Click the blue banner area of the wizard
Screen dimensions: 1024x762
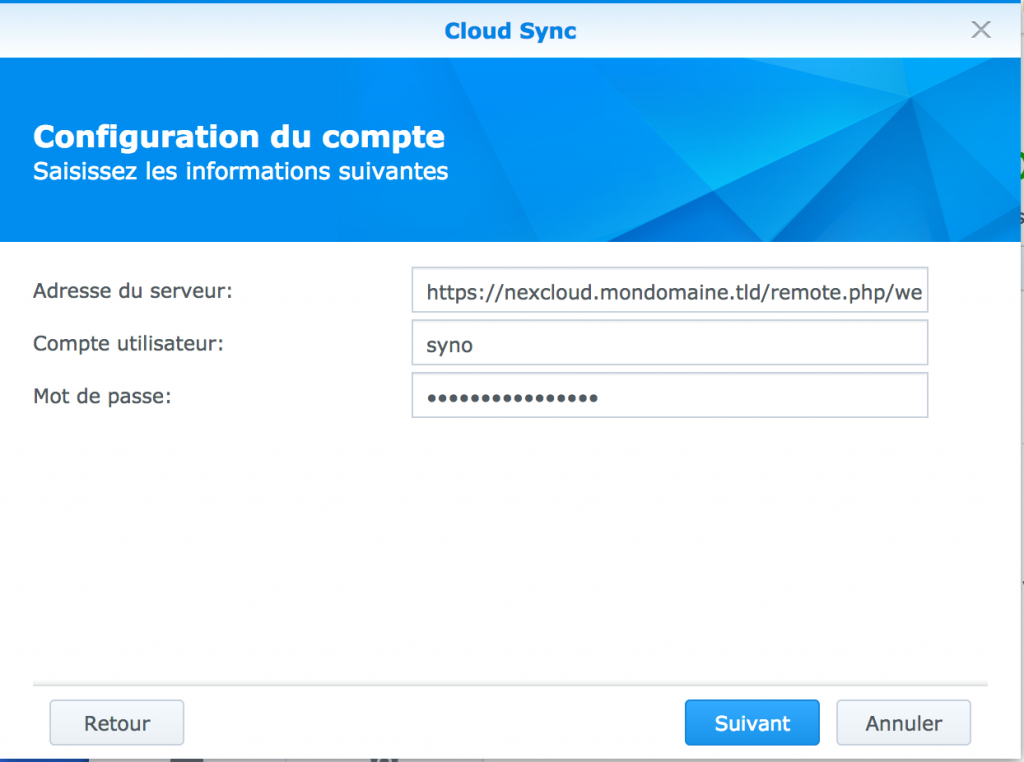[x=700, y=150]
